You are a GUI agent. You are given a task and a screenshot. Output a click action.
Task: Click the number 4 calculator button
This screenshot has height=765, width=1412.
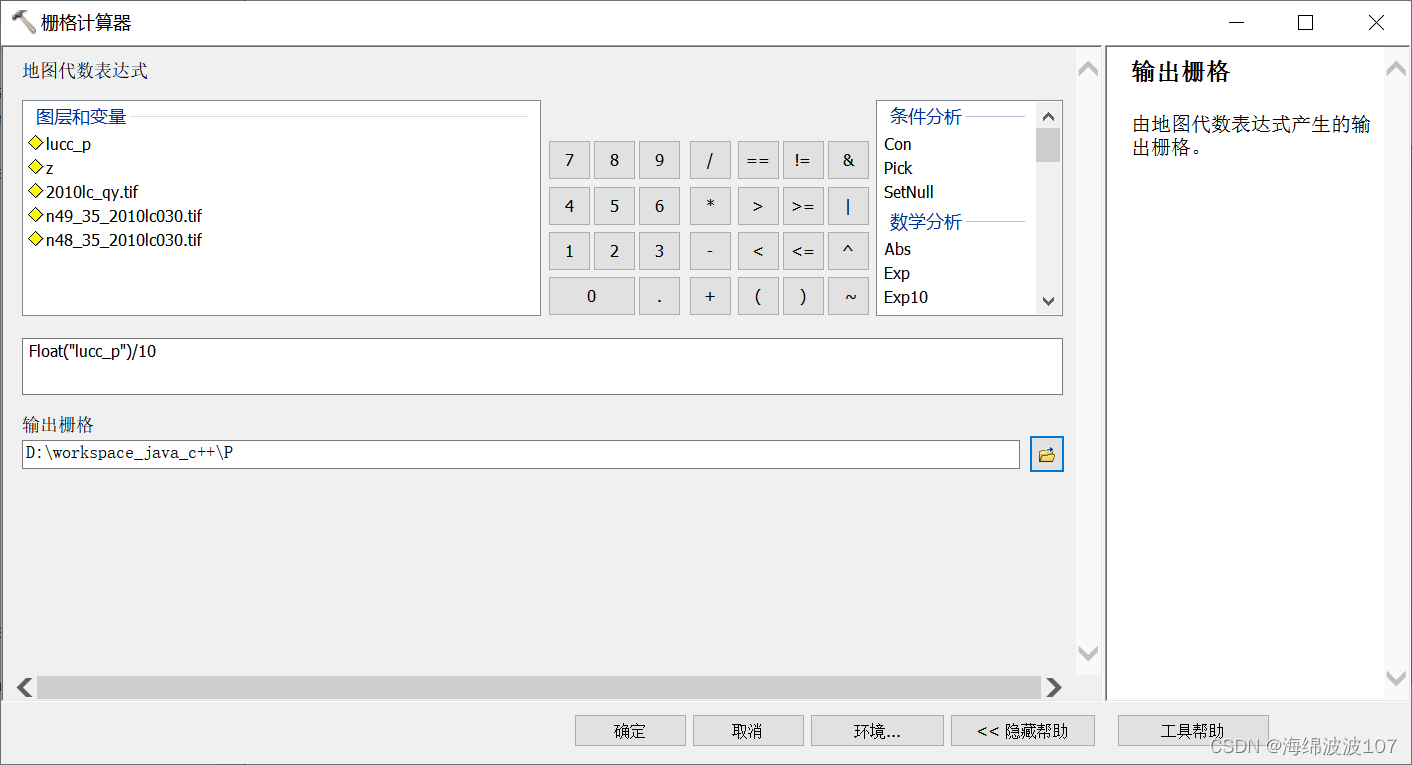coord(569,206)
